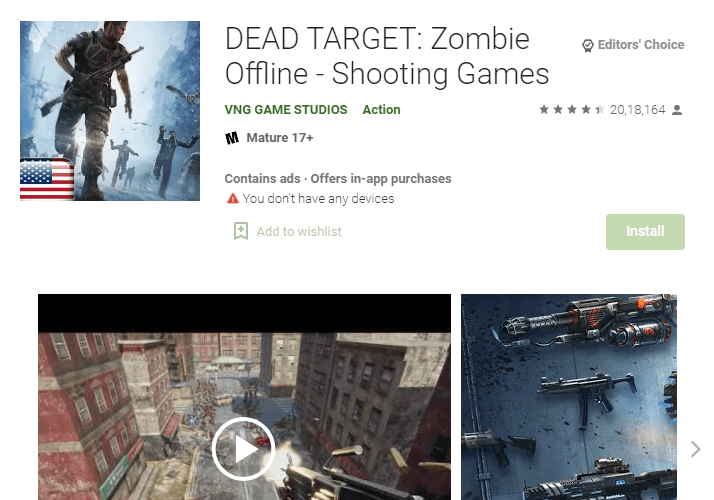Open the Action category link
This screenshot has height=500, width=714.
[382, 110]
